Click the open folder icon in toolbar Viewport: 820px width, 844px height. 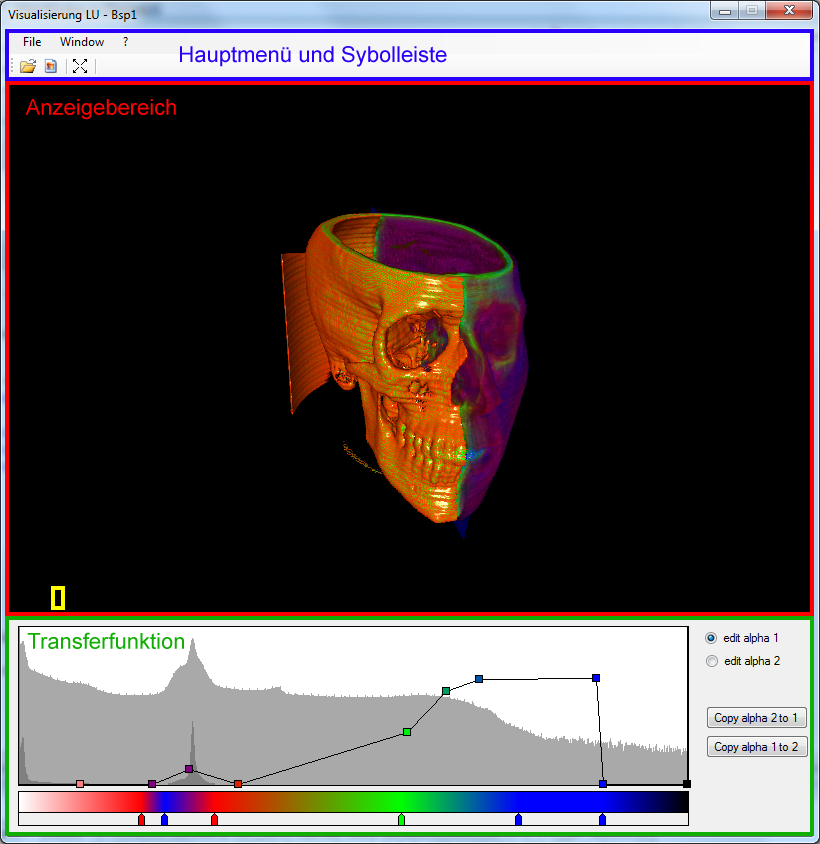(28, 66)
